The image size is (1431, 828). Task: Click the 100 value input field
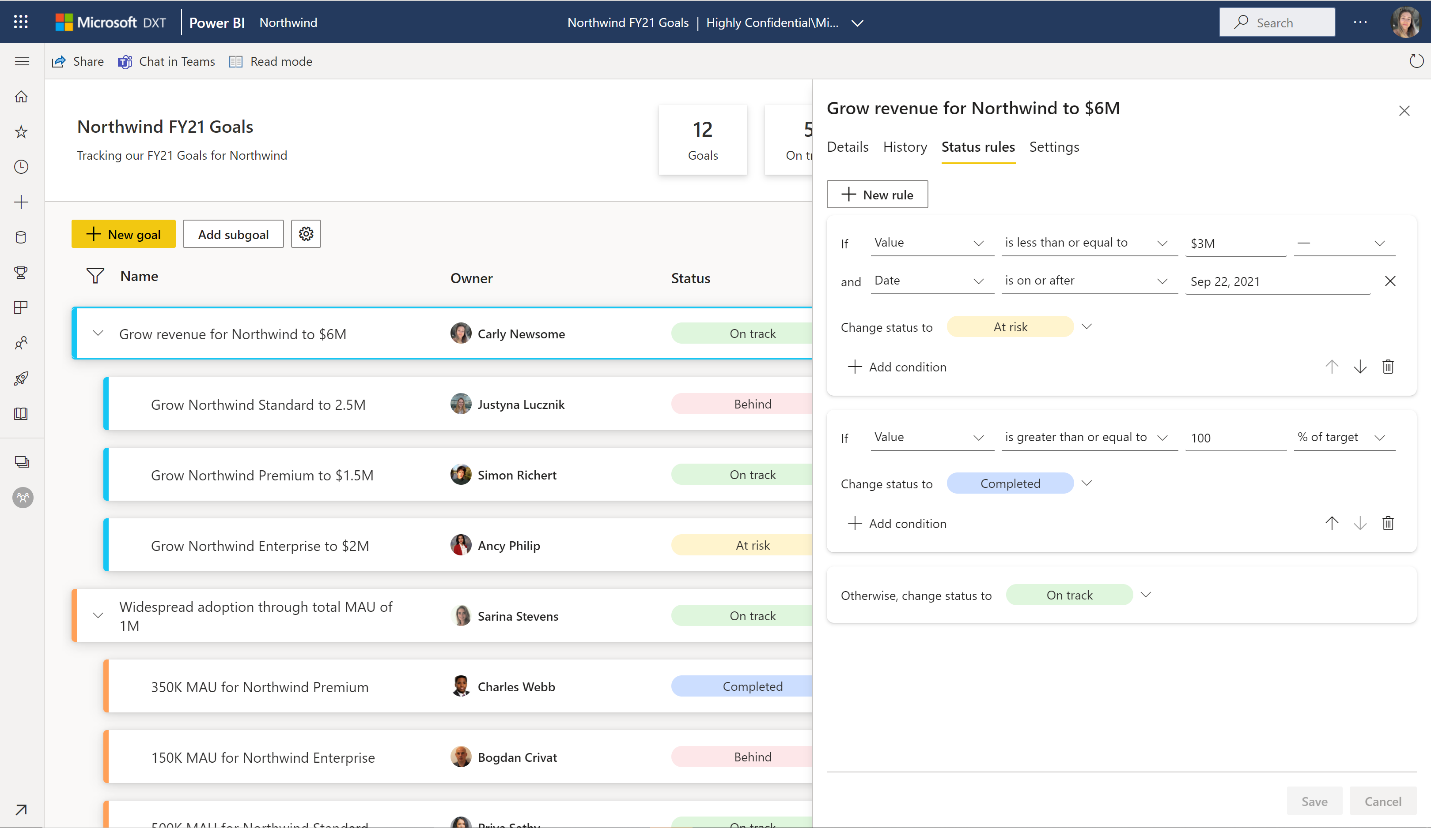[x=1236, y=438]
